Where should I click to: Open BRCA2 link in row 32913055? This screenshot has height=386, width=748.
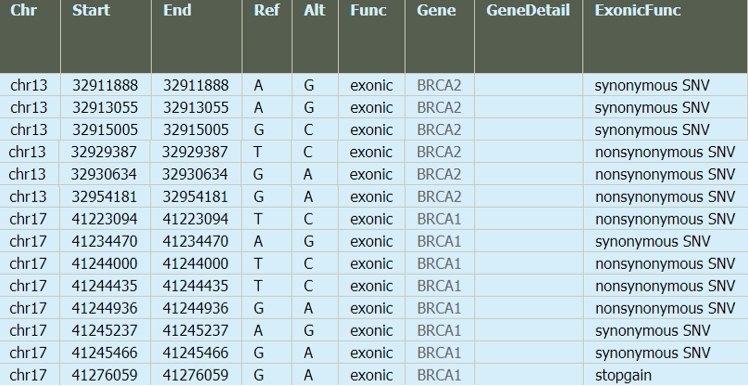tap(439, 108)
